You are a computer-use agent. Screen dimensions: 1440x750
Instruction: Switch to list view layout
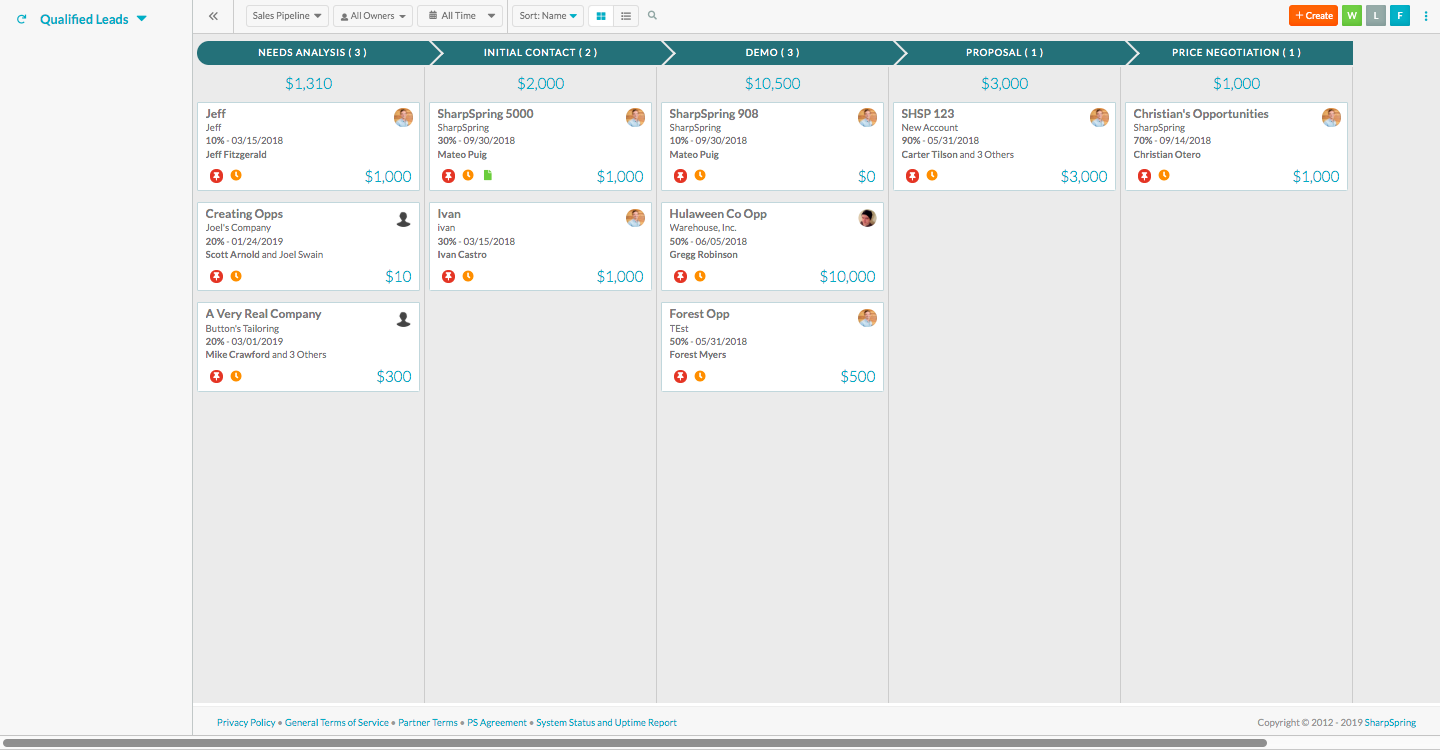tap(625, 15)
